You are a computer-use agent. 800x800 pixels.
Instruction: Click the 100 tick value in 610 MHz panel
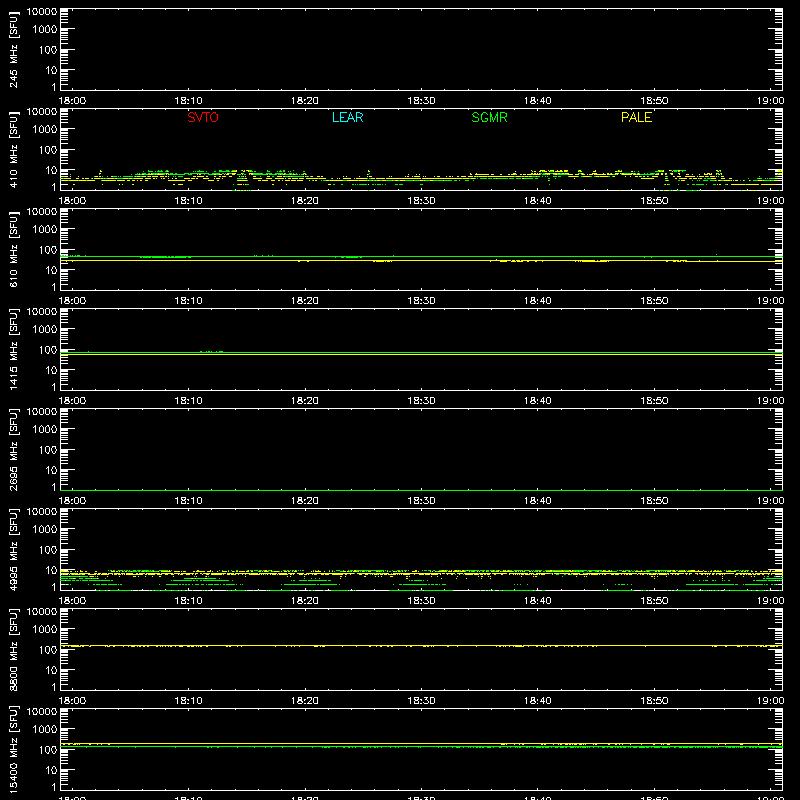48,250
